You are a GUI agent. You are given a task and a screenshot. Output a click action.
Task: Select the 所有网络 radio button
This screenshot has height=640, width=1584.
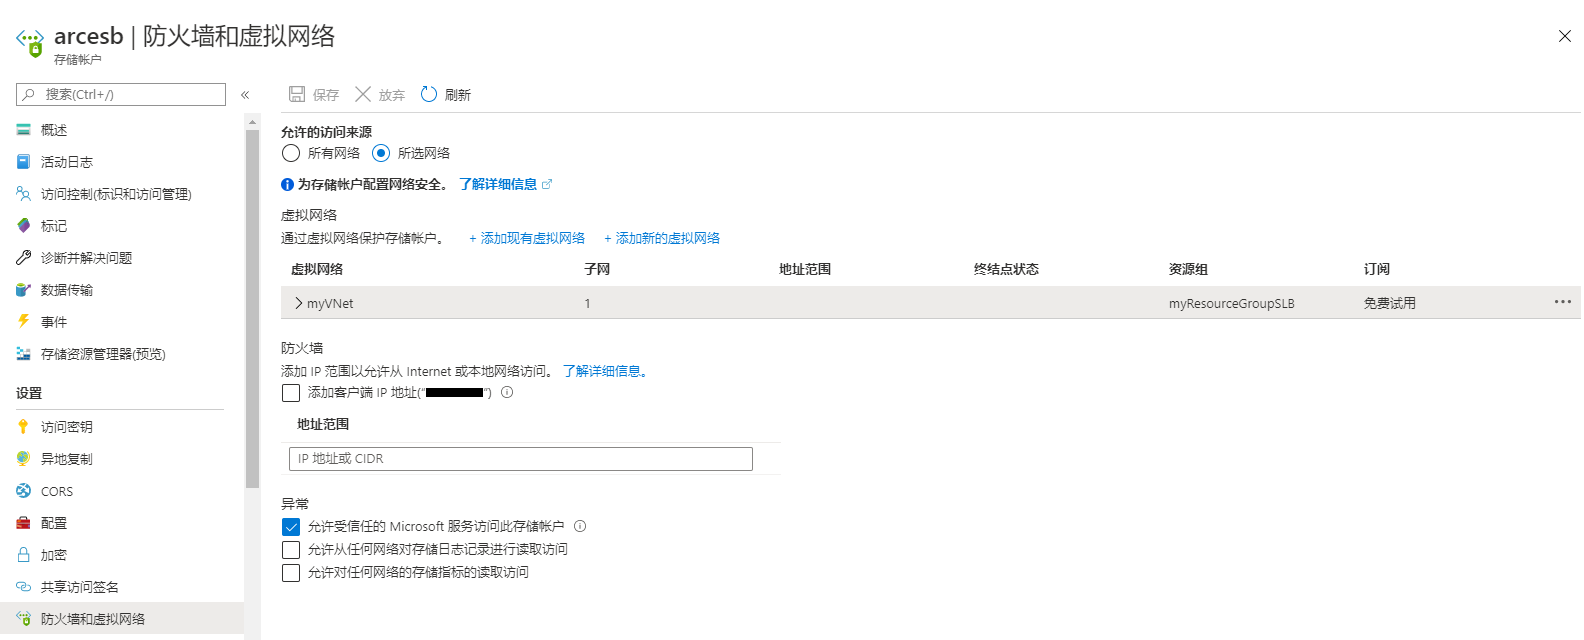(291, 153)
